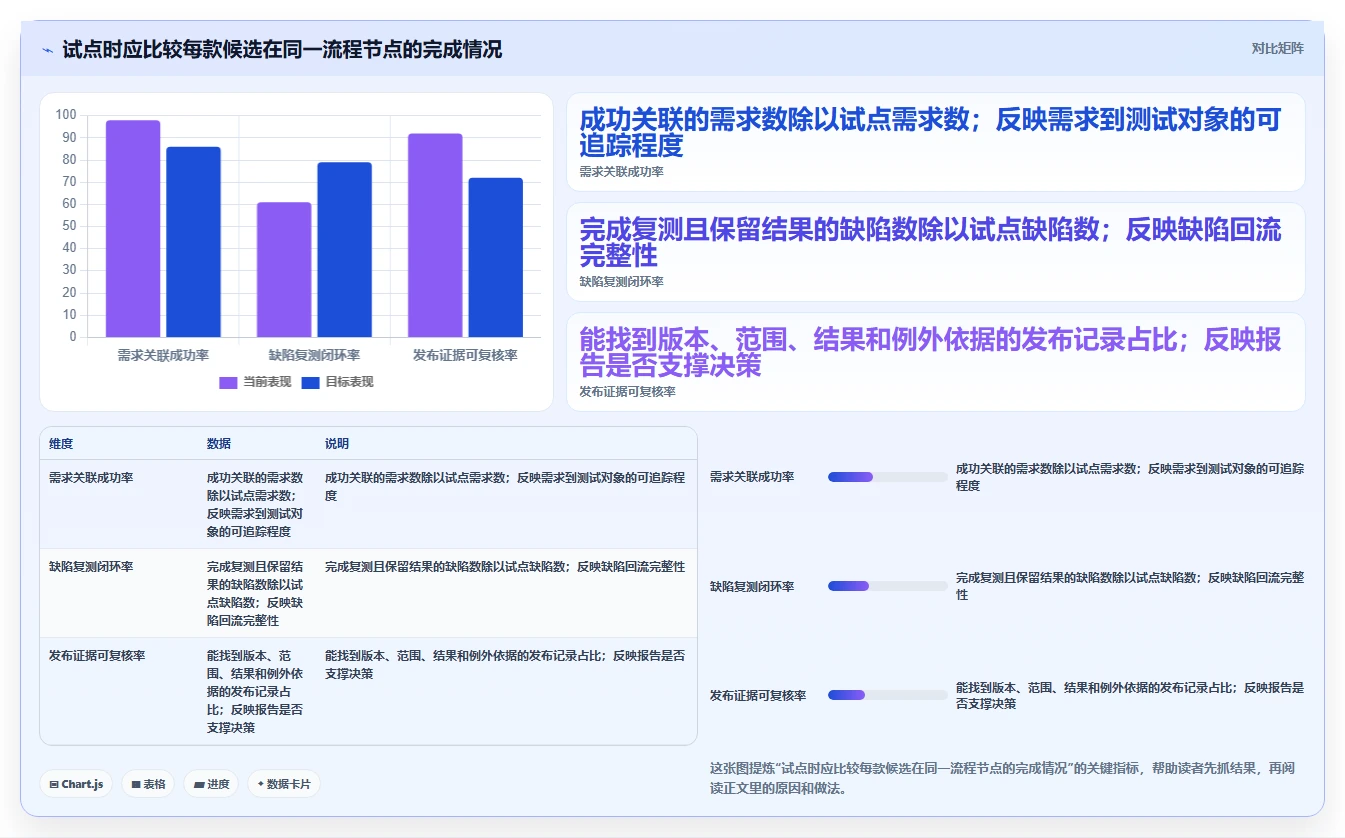
Task: Click the purple 当前表现 bar for 发布证据可复核率
Action: [x=435, y=235]
